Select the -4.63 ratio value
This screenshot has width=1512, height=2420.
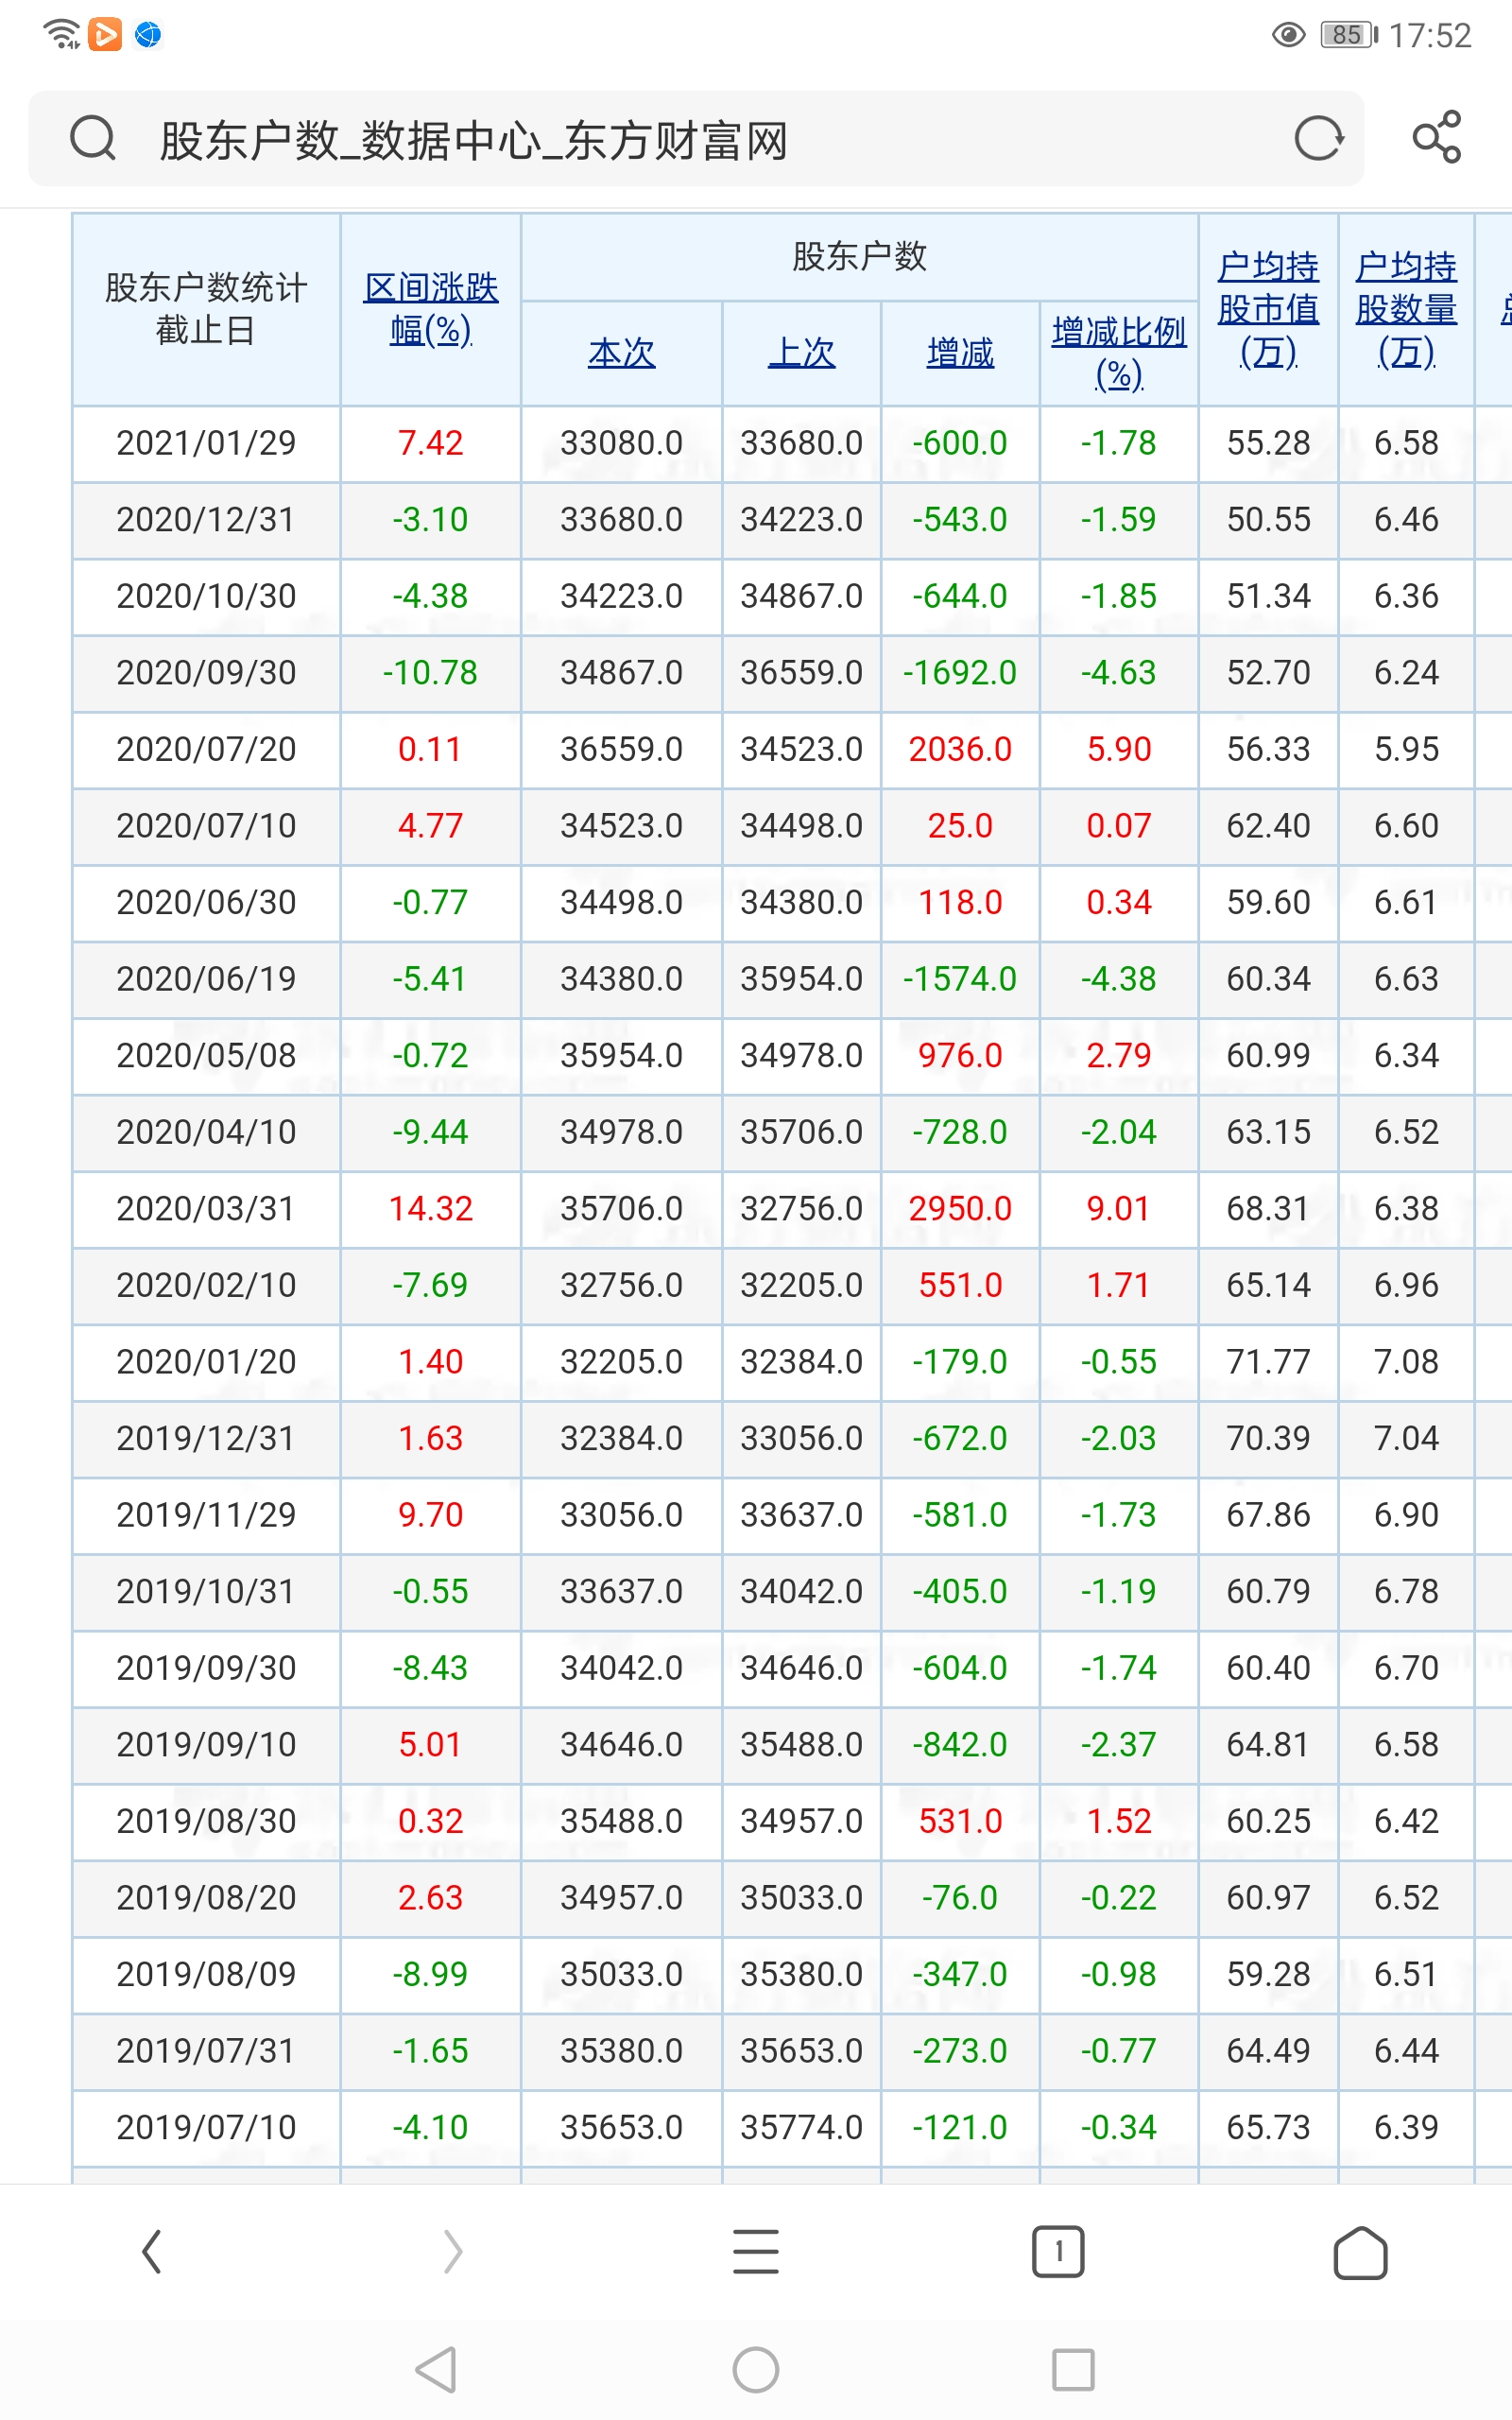pyautogui.click(x=1119, y=673)
